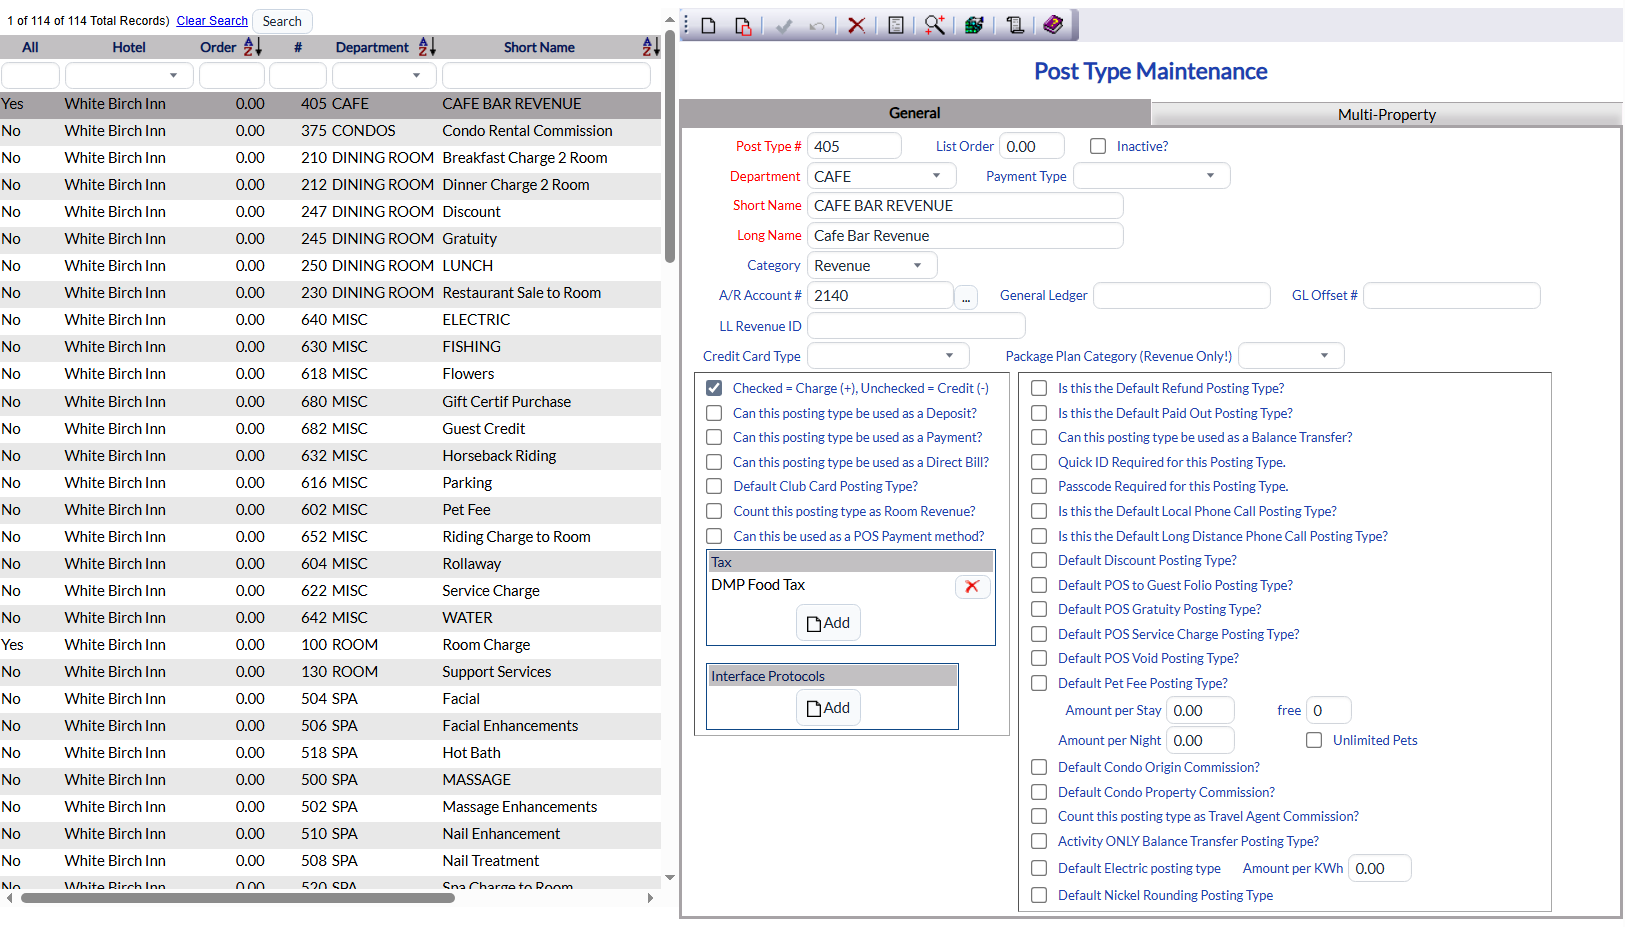
Task: Select the Room Charge row
Action: click(330, 645)
